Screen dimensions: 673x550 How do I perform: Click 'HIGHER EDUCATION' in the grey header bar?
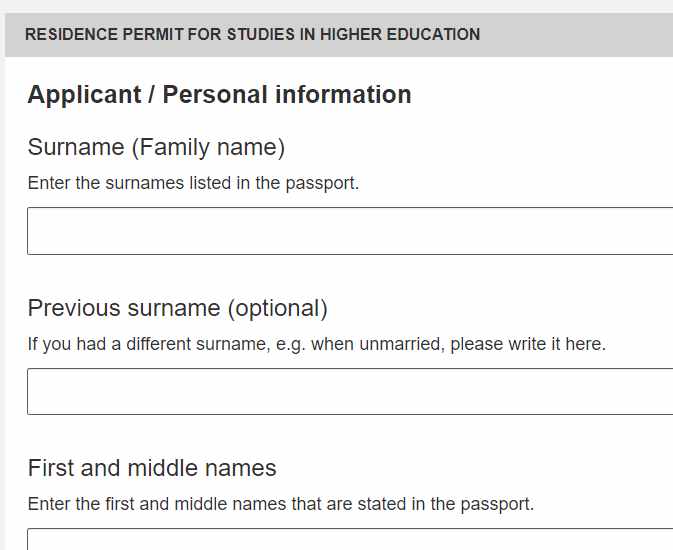pyautogui.click(x=400, y=34)
